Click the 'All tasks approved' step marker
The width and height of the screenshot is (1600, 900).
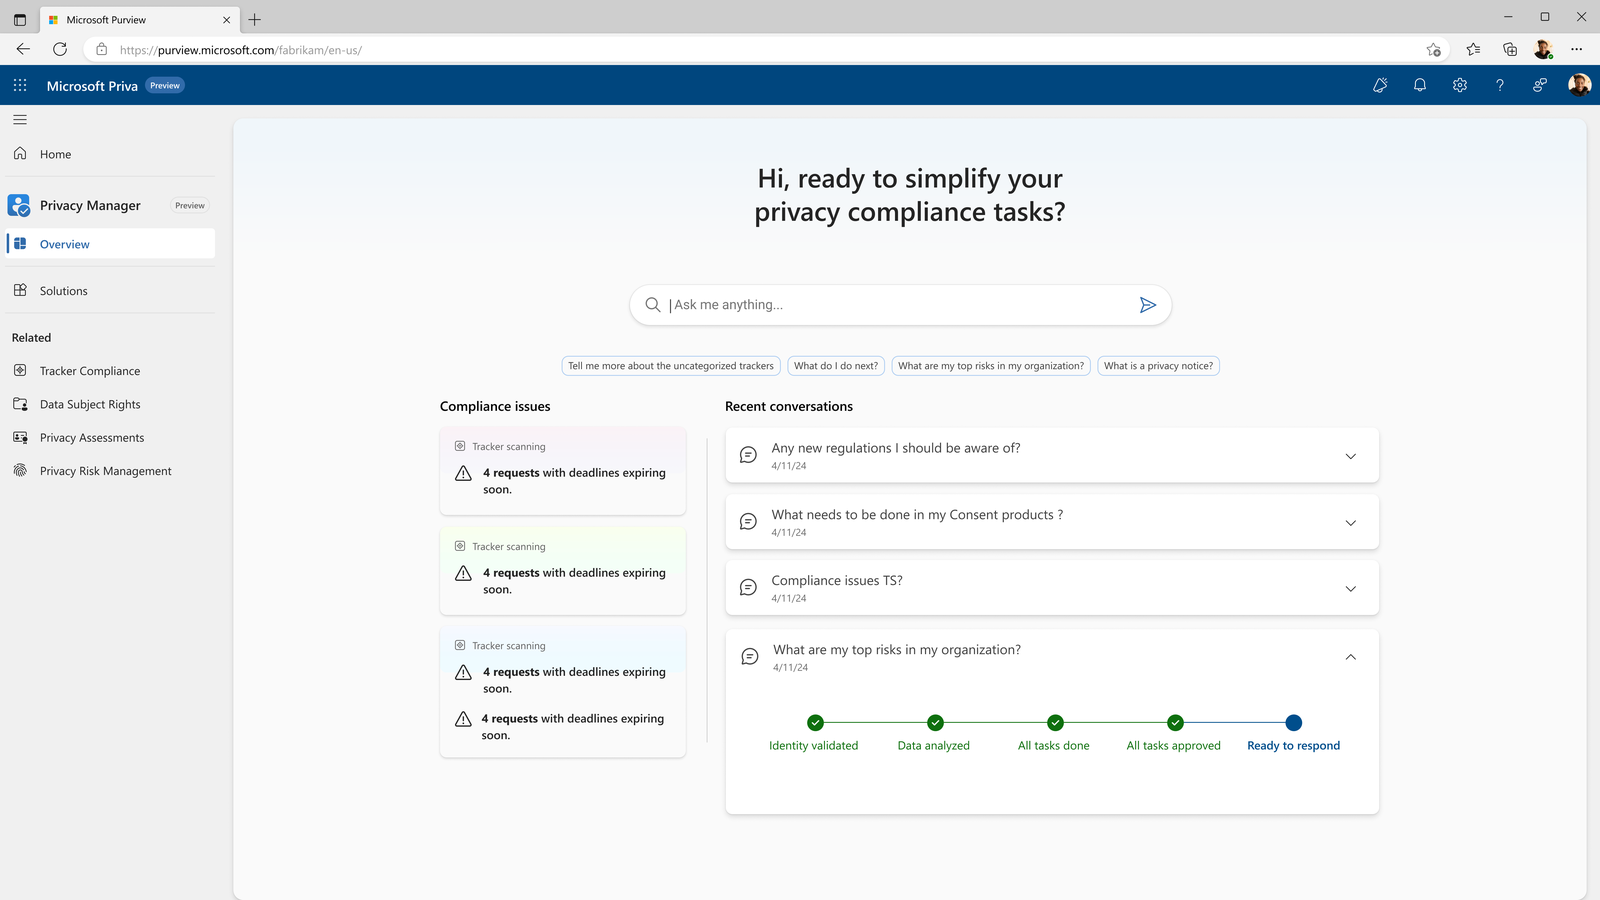point(1175,723)
